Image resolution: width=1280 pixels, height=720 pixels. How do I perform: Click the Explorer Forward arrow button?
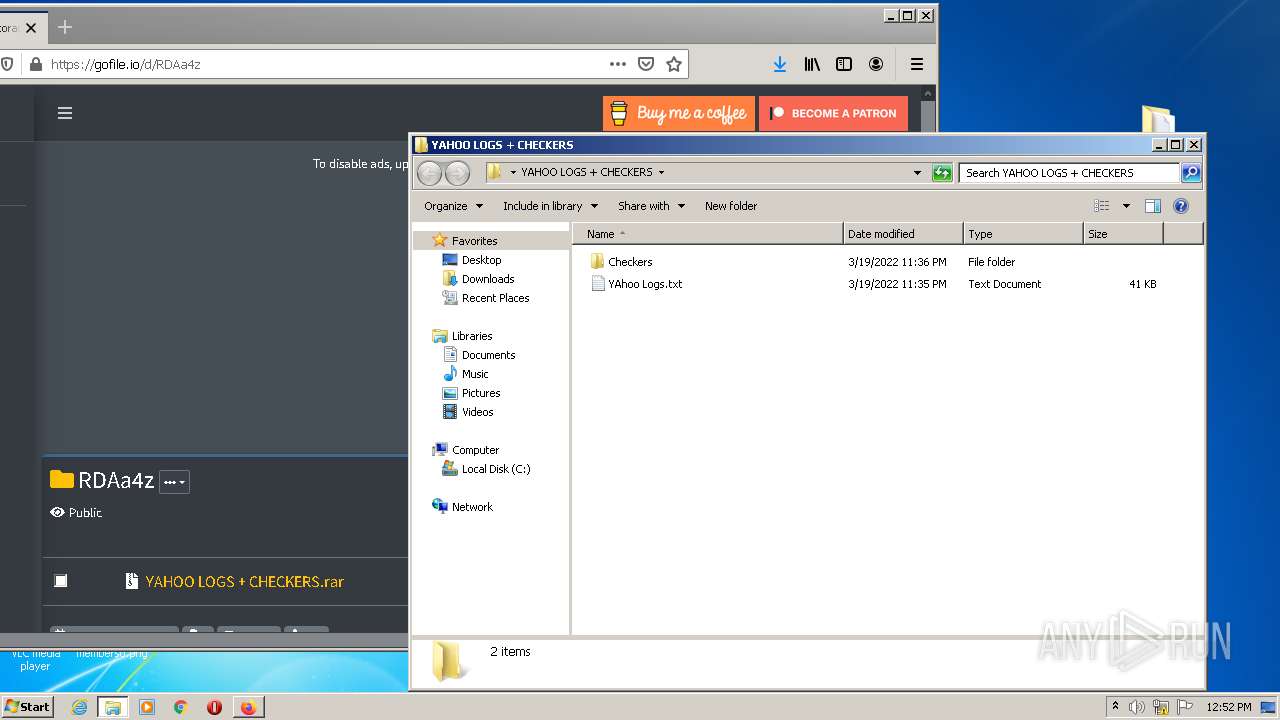point(457,173)
